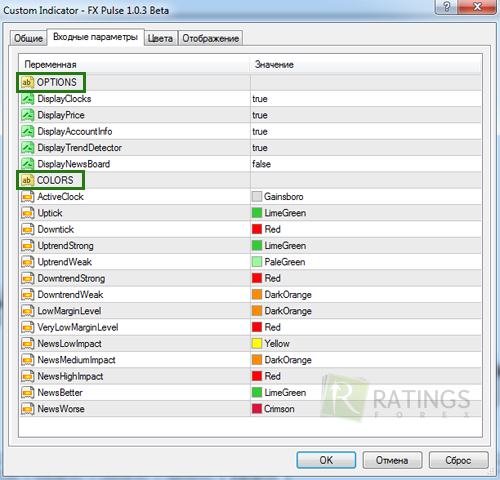This screenshot has width=500, height=480.
Task: Confirm settings with the OK button
Action: (326, 460)
